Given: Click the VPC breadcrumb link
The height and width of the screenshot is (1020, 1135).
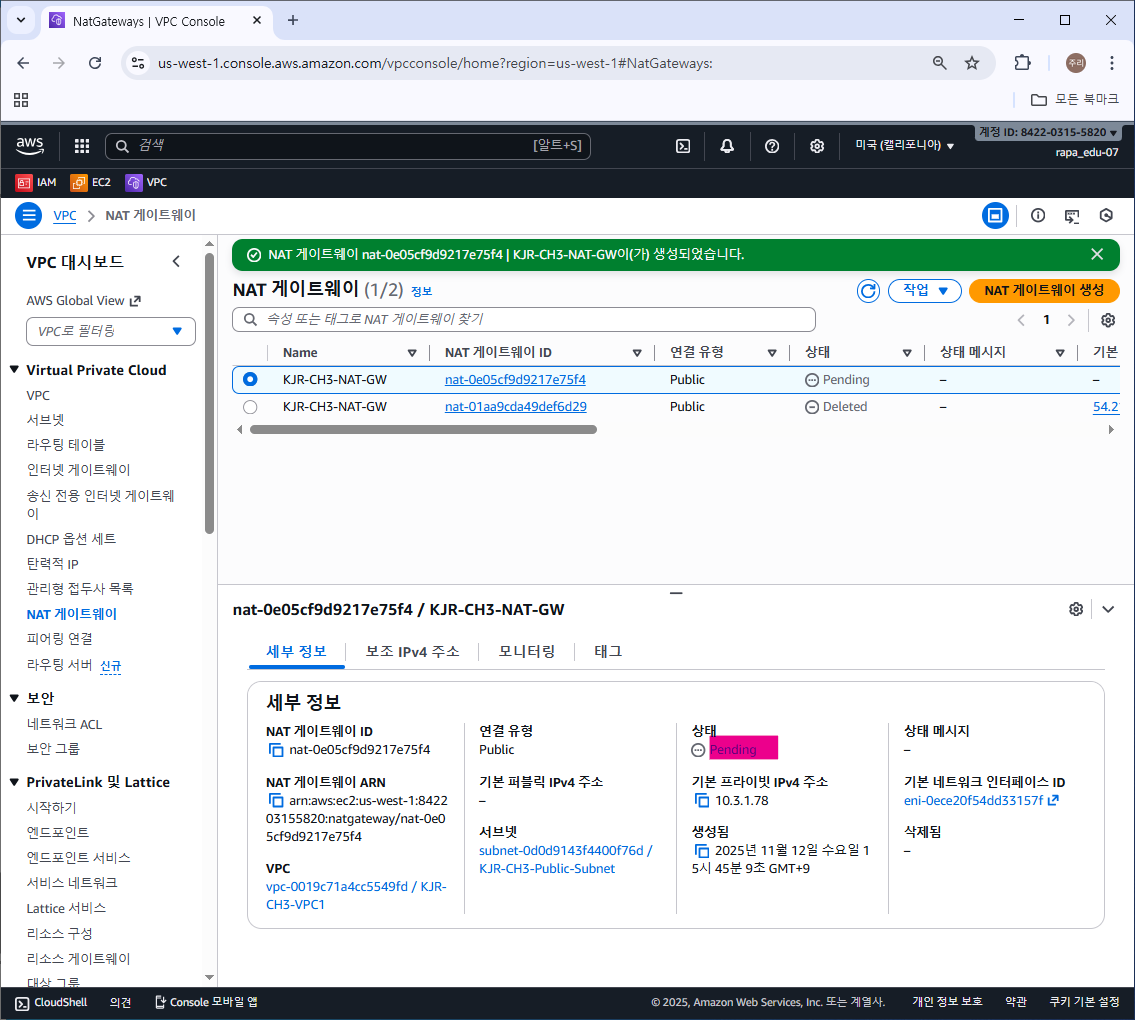Looking at the screenshot, I should click(64, 216).
